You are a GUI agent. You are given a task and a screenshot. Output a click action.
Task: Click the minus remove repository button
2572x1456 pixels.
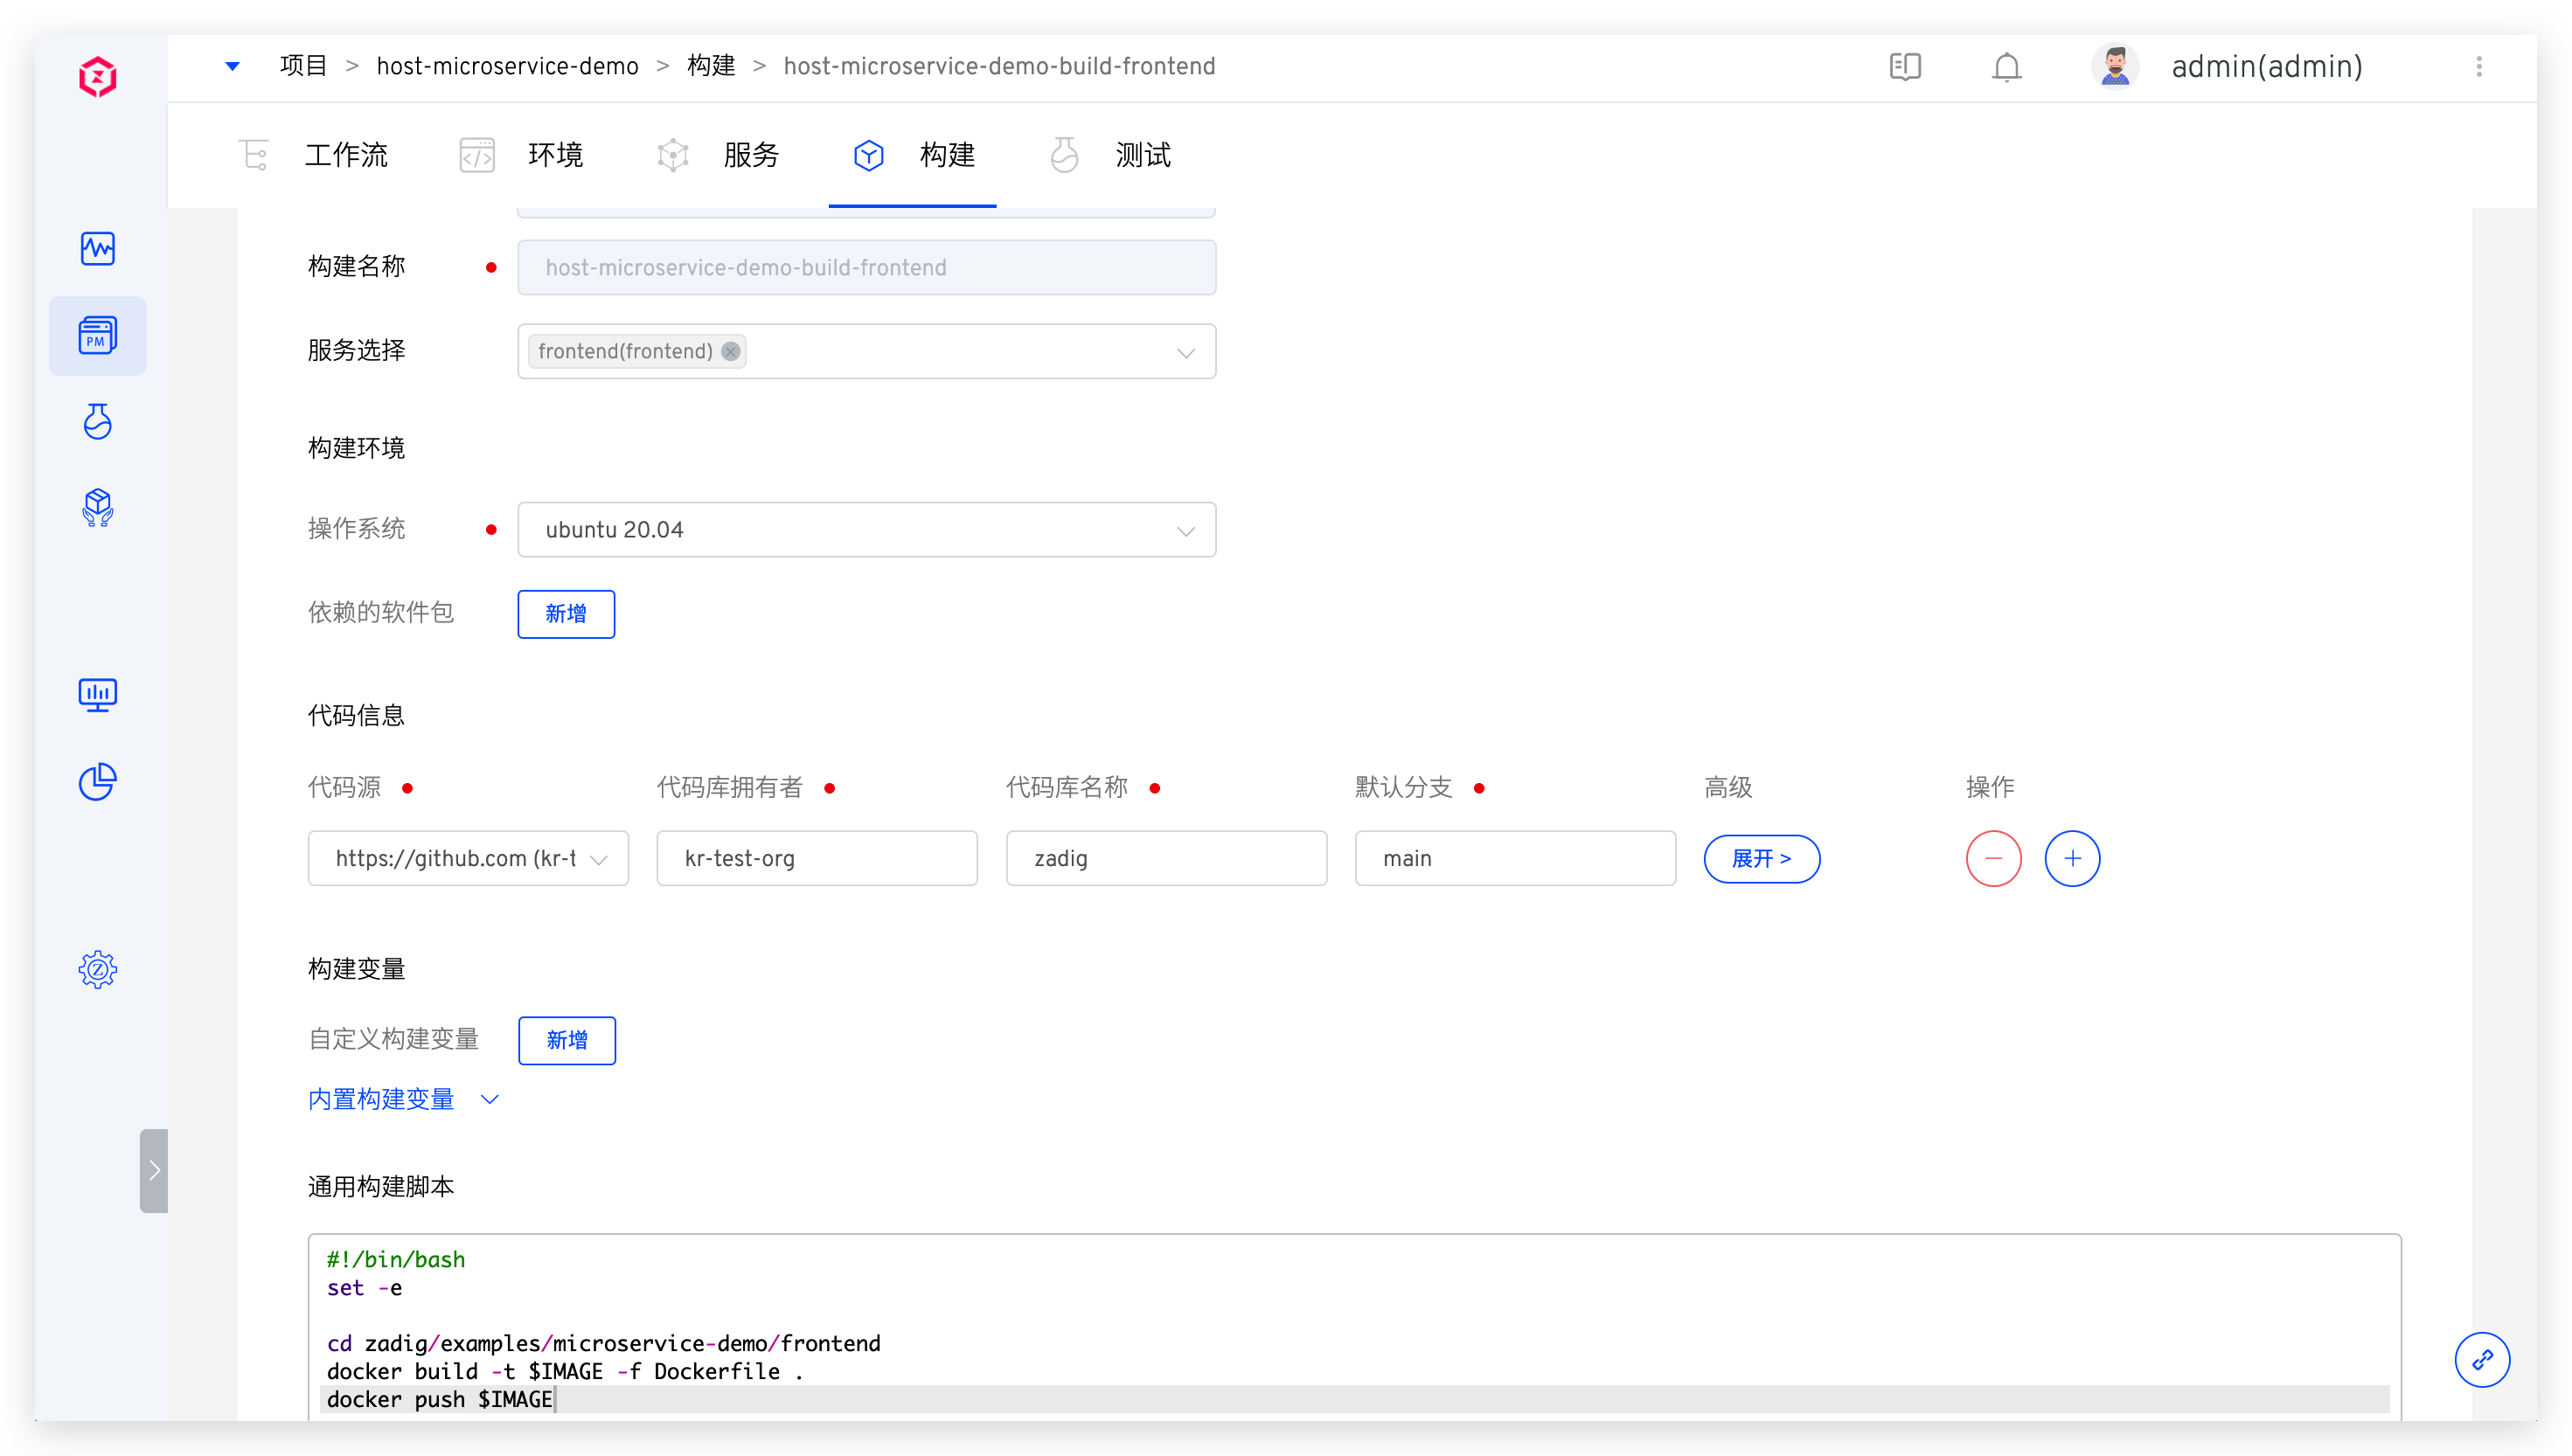(1992, 857)
